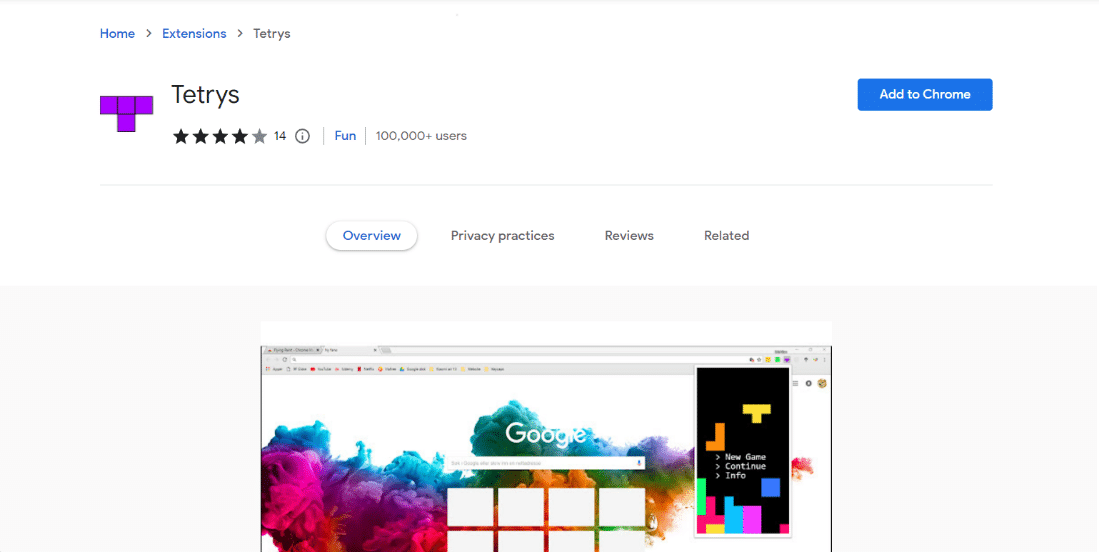This screenshot has height=552, width=1099.
Task: Click the purple Tetrys extension logo
Action: (126, 113)
